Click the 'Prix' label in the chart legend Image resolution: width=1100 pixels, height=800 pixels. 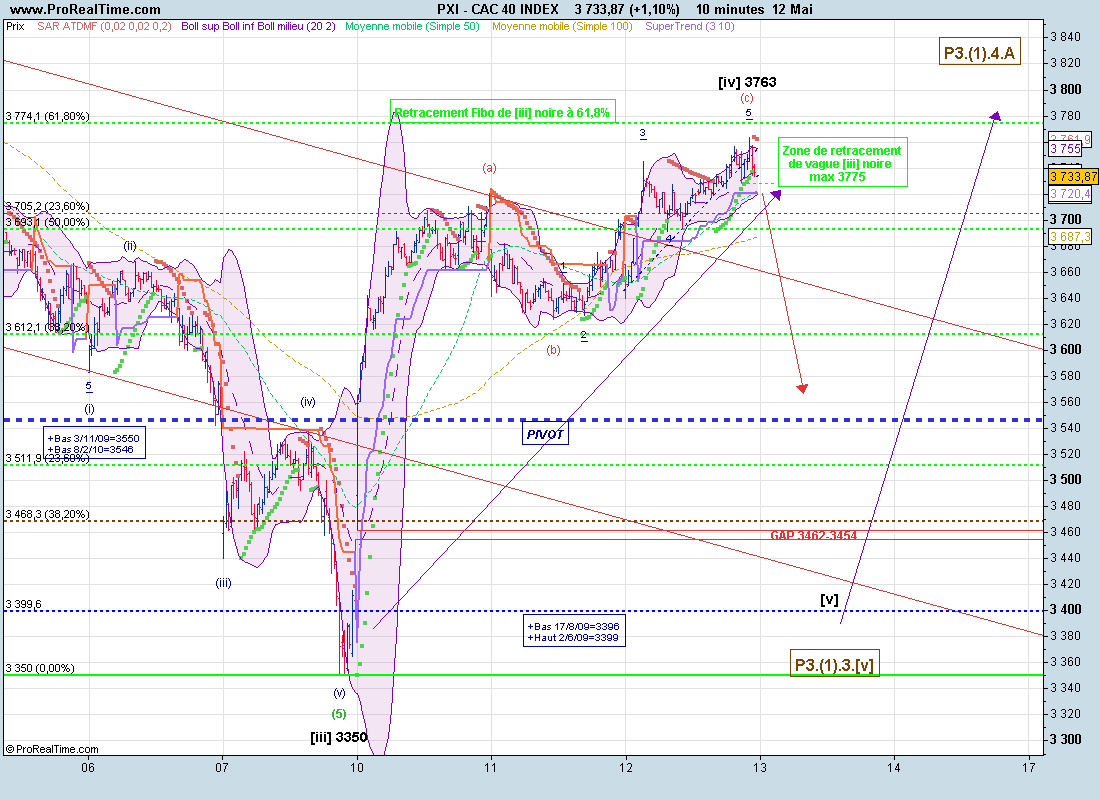(x=15, y=27)
